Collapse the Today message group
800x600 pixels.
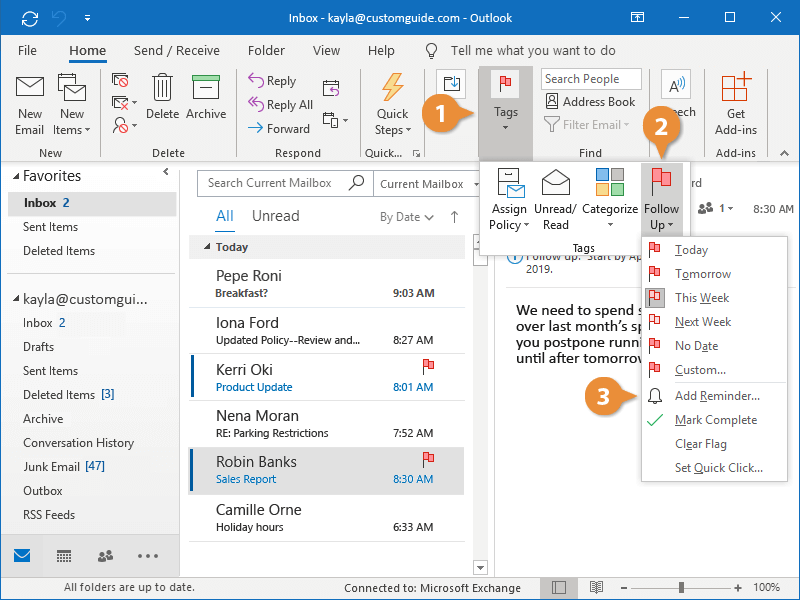coord(207,247)
